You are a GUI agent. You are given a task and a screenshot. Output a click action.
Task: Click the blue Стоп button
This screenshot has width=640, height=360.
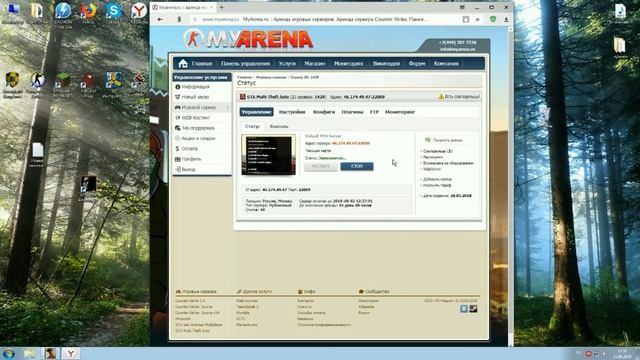pyautogui.click(x=357, y=166)
